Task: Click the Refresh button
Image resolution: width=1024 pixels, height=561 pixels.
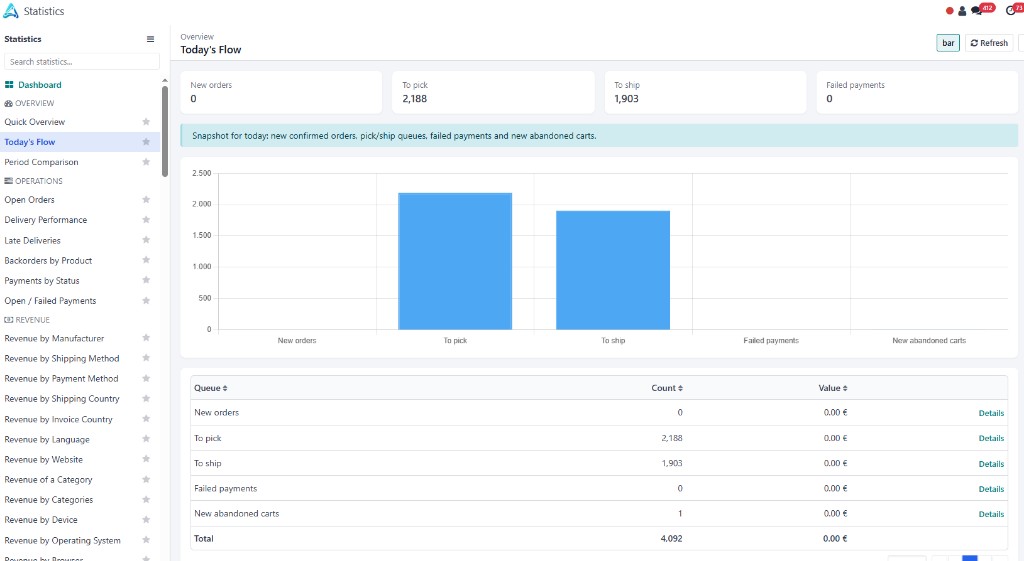Action: [x=989, y=43]
